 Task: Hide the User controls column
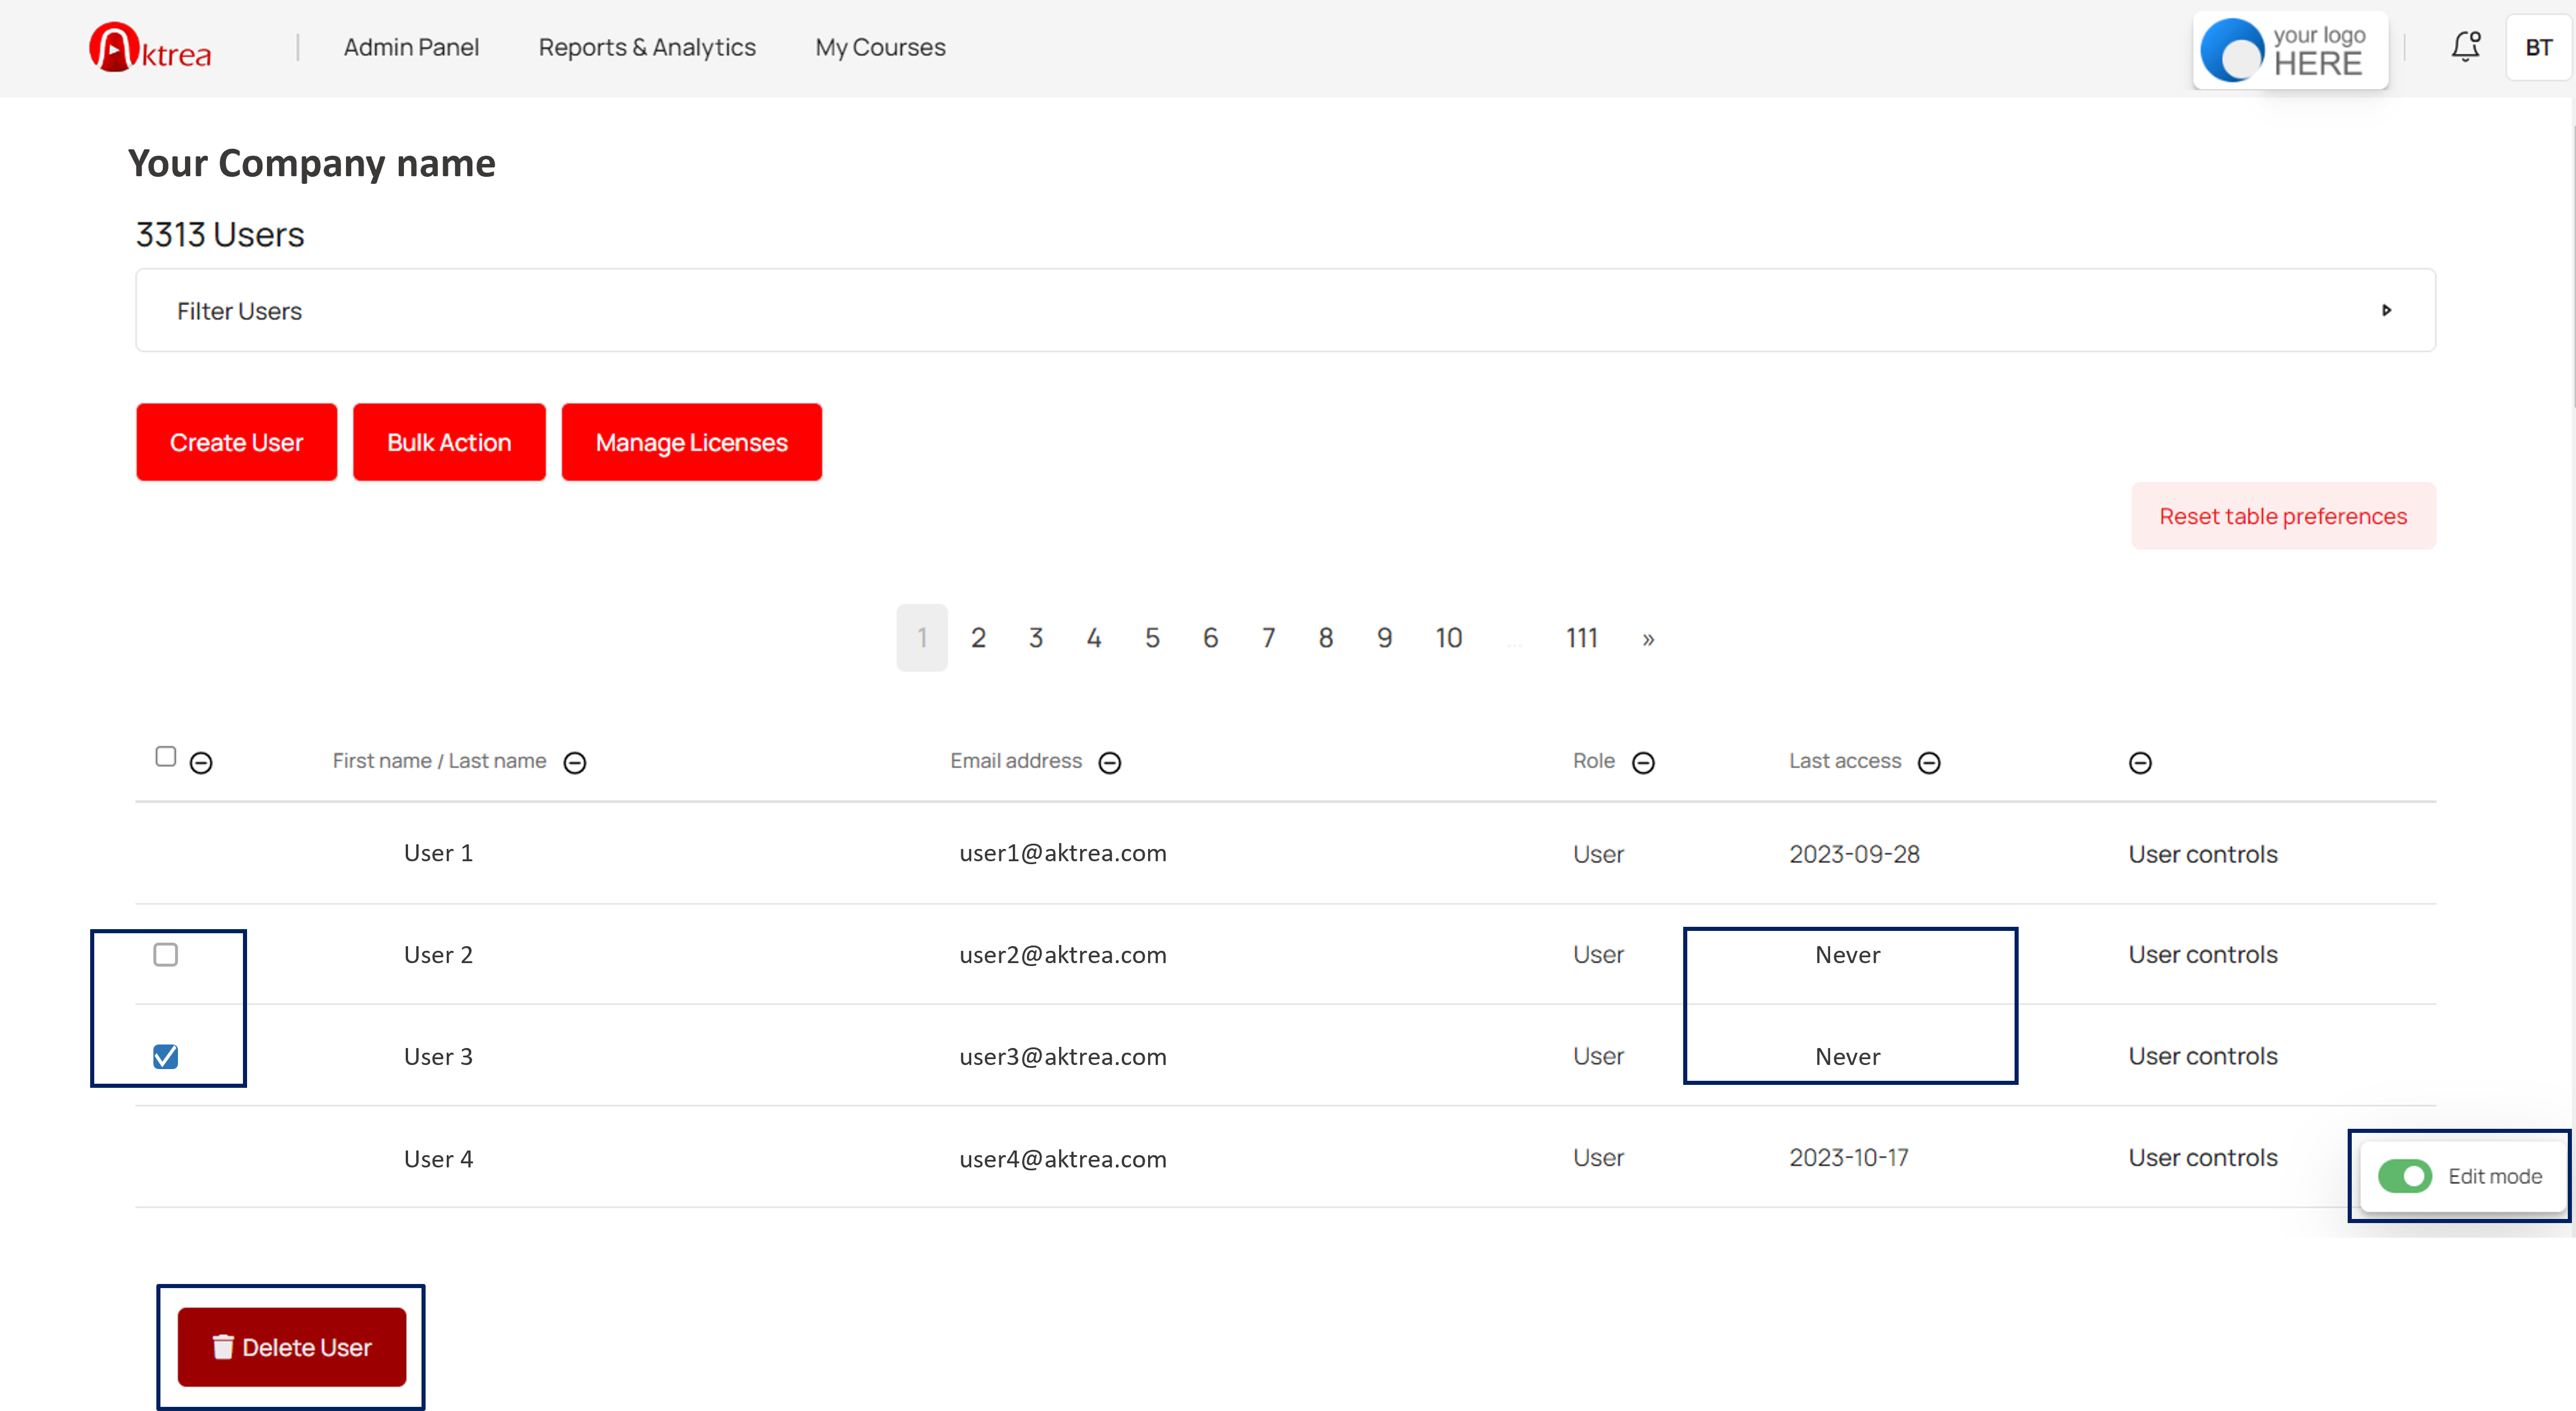(2140, 763)
